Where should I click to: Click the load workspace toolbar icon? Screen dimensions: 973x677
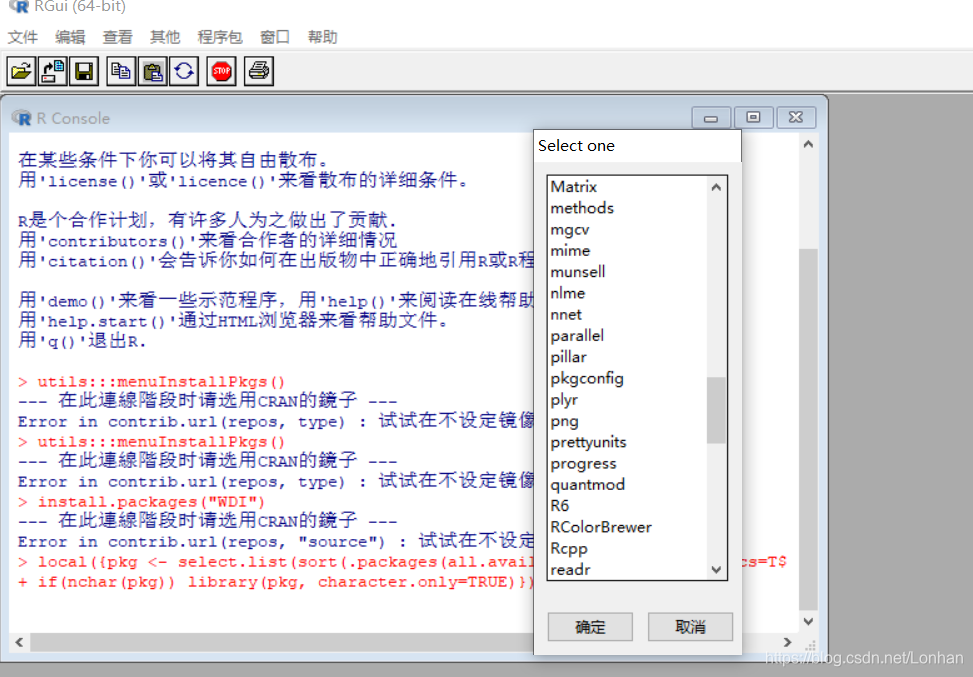coord(53,71)
